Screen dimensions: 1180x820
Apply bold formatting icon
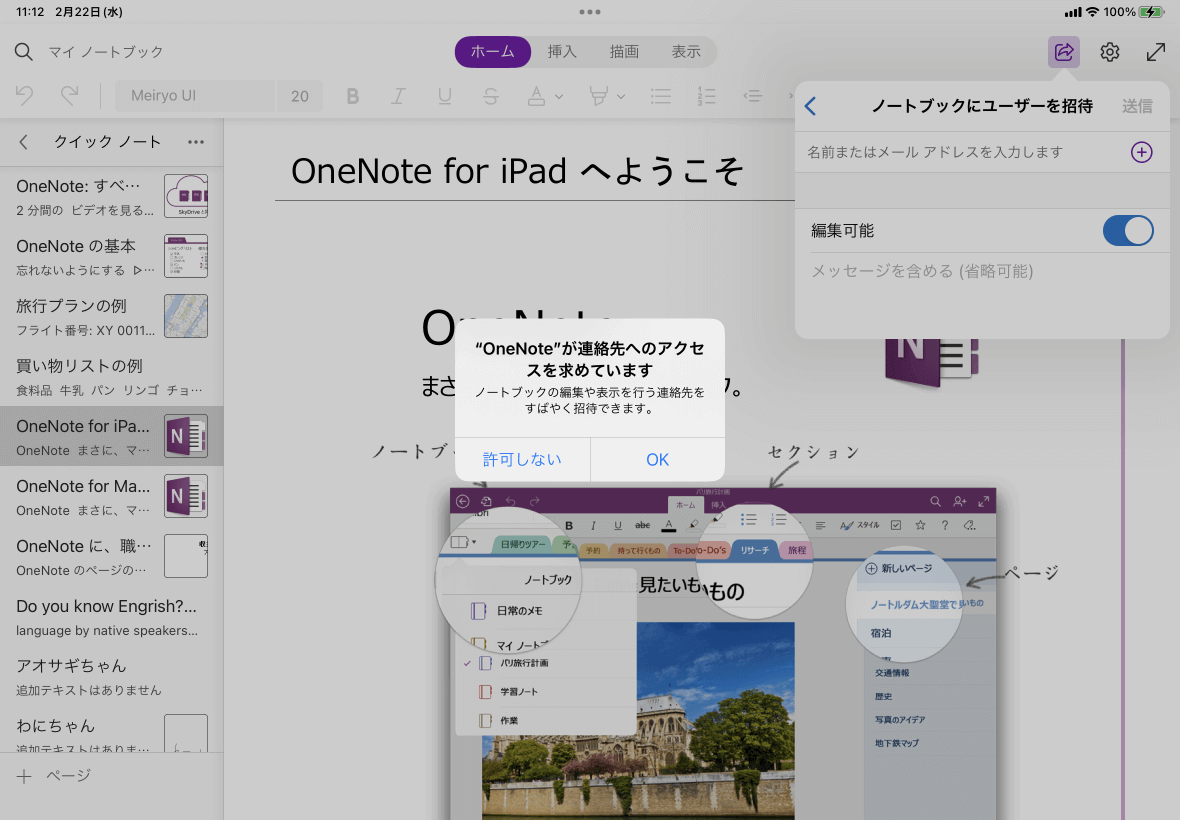coord(352,96)
